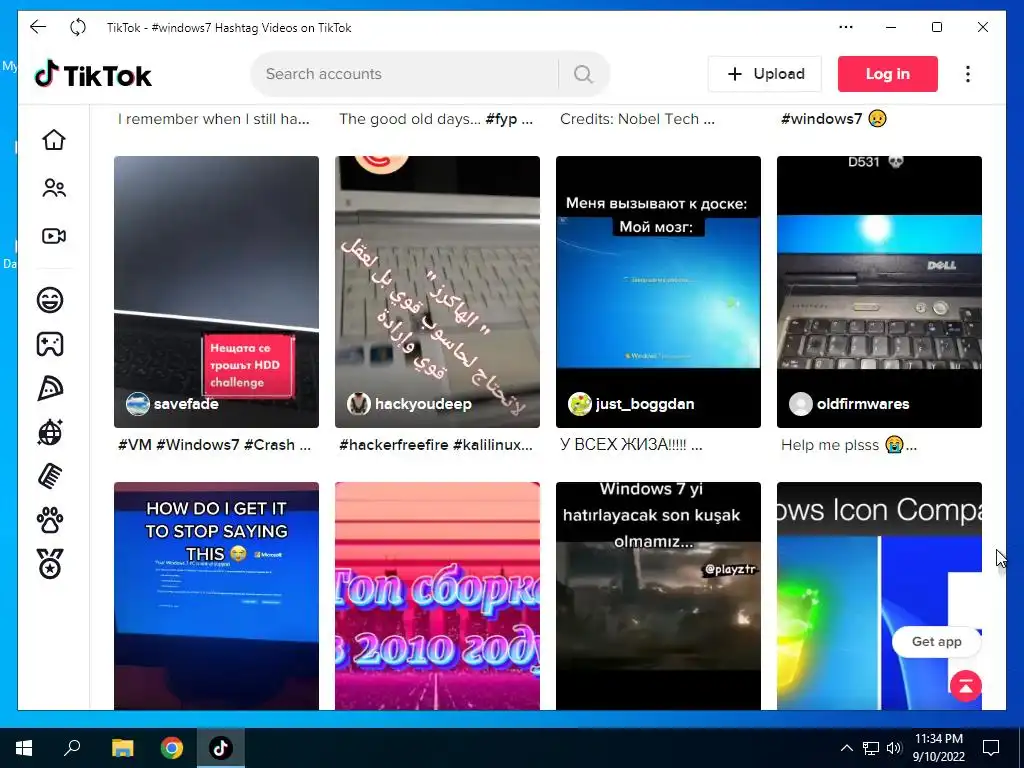Click the У ВСЕХ ЖИЗА caption
This screenshot has width=1024, height=768.
pyautogui.click(x=631, y=445)
